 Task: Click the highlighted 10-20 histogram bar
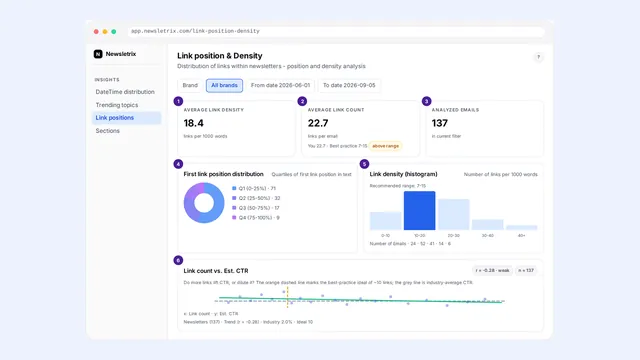(x=420, y=211)
